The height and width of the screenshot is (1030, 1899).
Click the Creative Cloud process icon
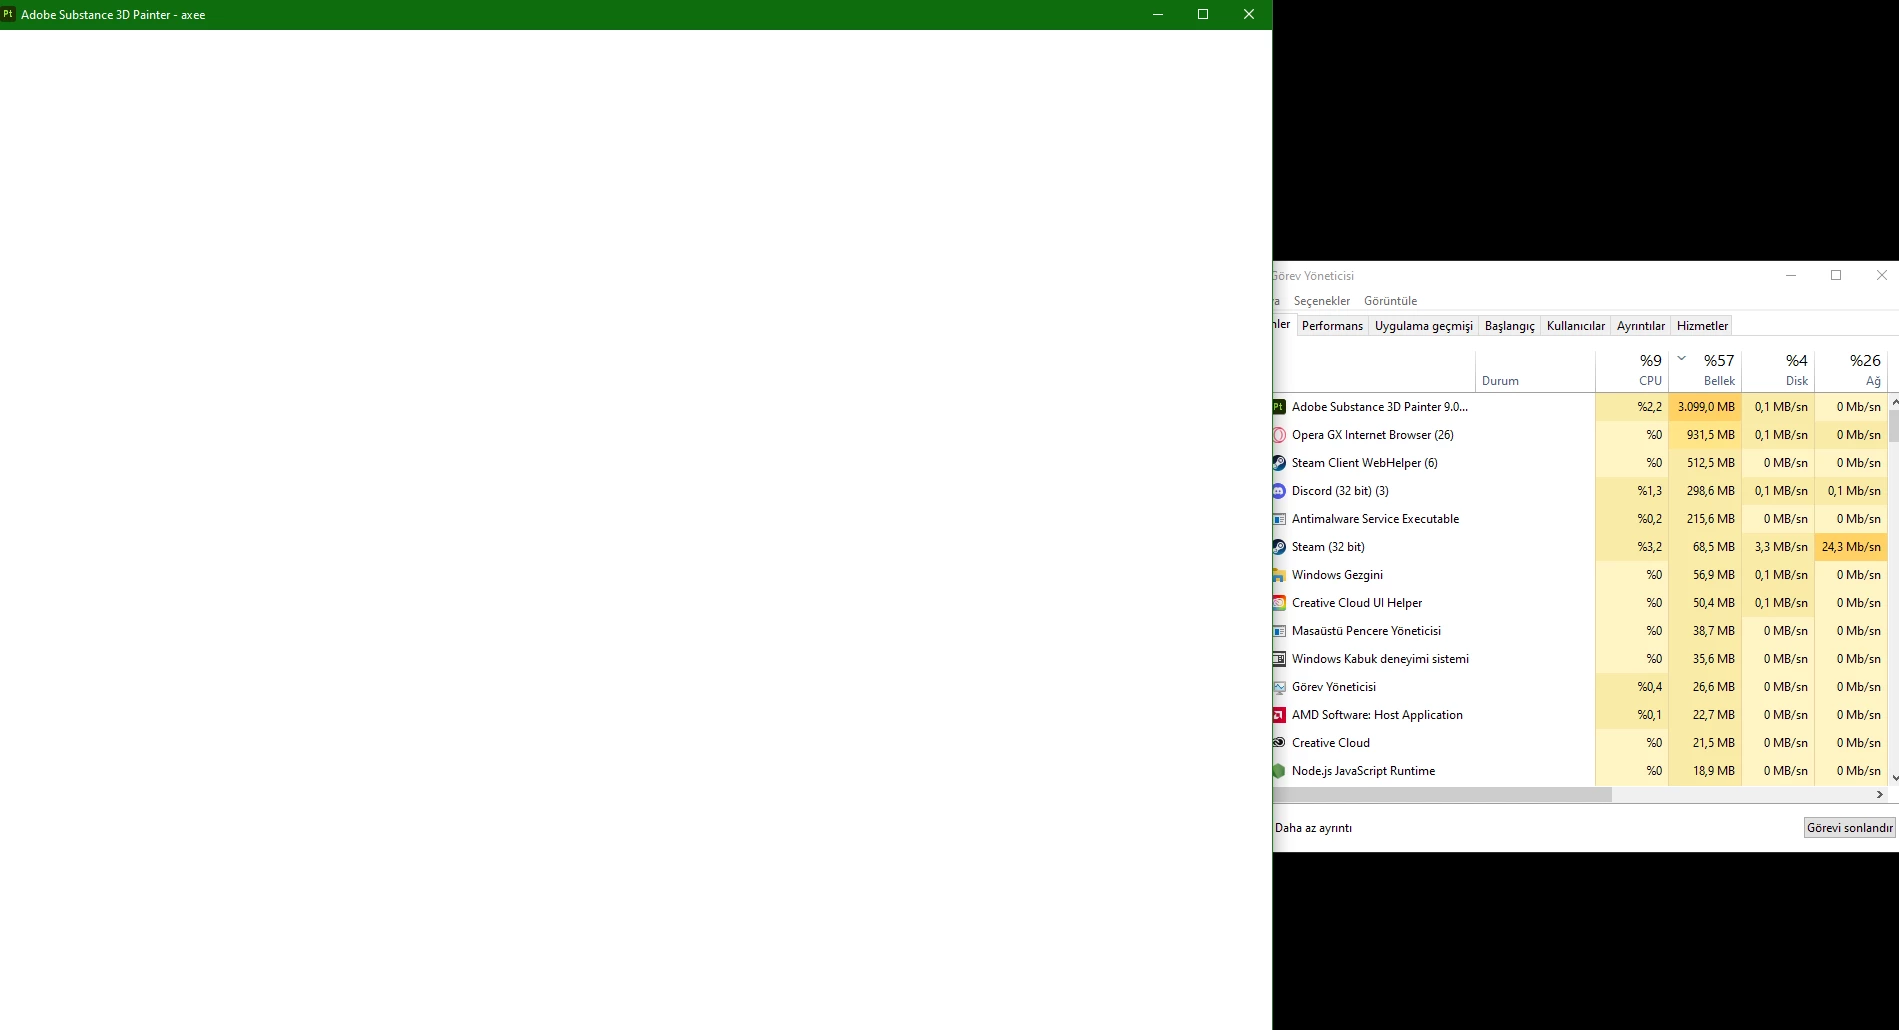(1279, 743)
